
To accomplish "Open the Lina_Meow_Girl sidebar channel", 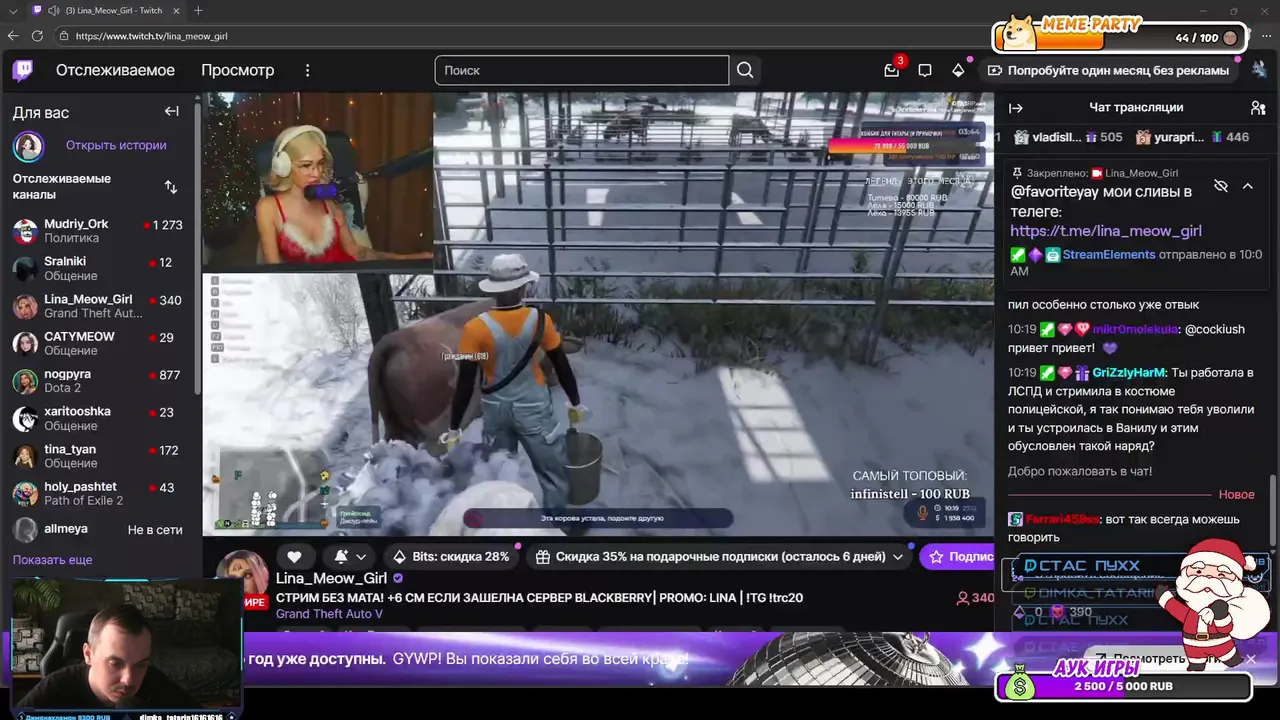I will coord(98,306).
